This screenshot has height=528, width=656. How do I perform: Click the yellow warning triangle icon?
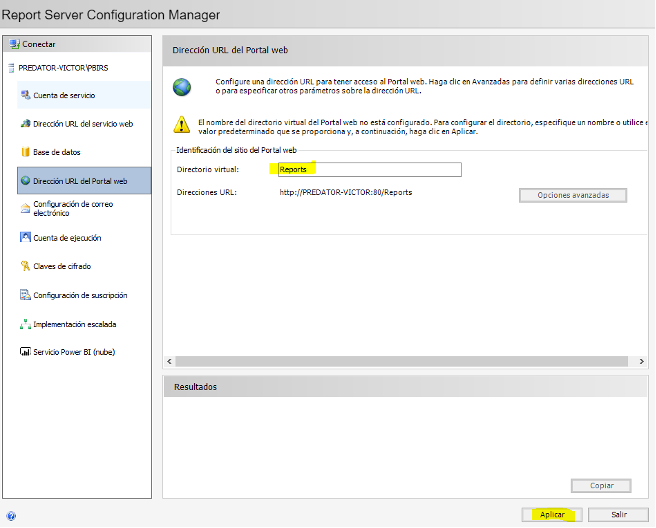tap(181, 124)
